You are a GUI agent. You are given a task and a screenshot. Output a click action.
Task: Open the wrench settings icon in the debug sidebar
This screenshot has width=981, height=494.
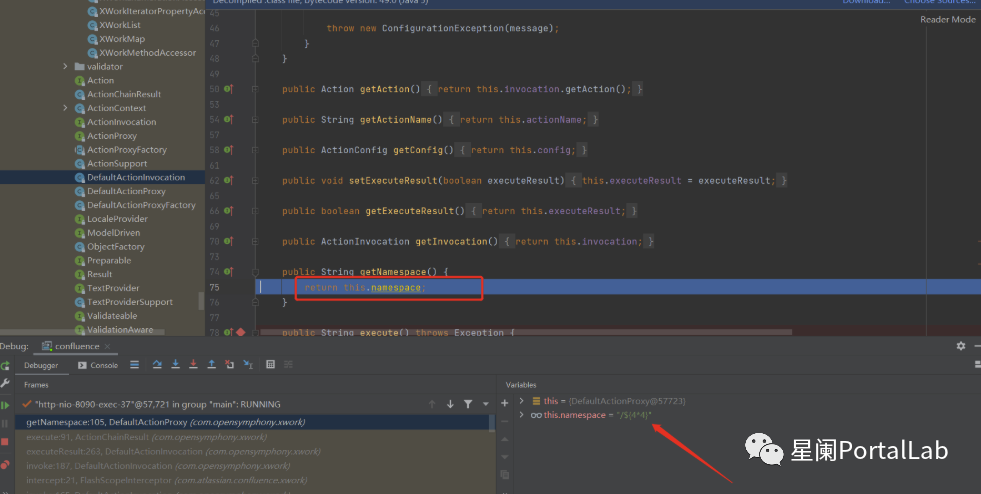[5, 383]
